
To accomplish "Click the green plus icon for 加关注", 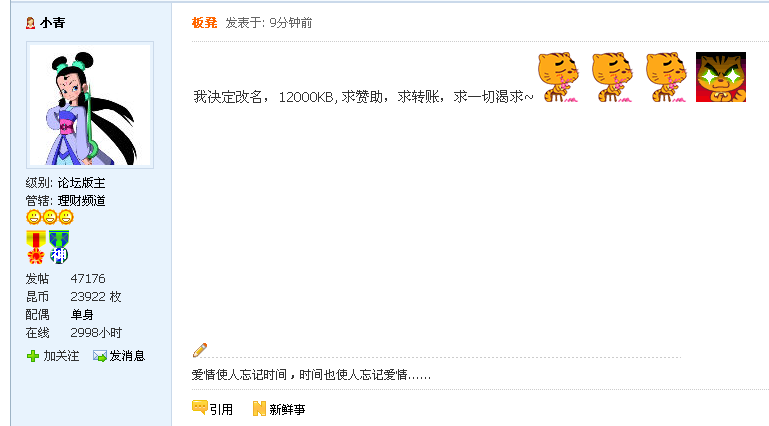I will (x=33, y=356).
